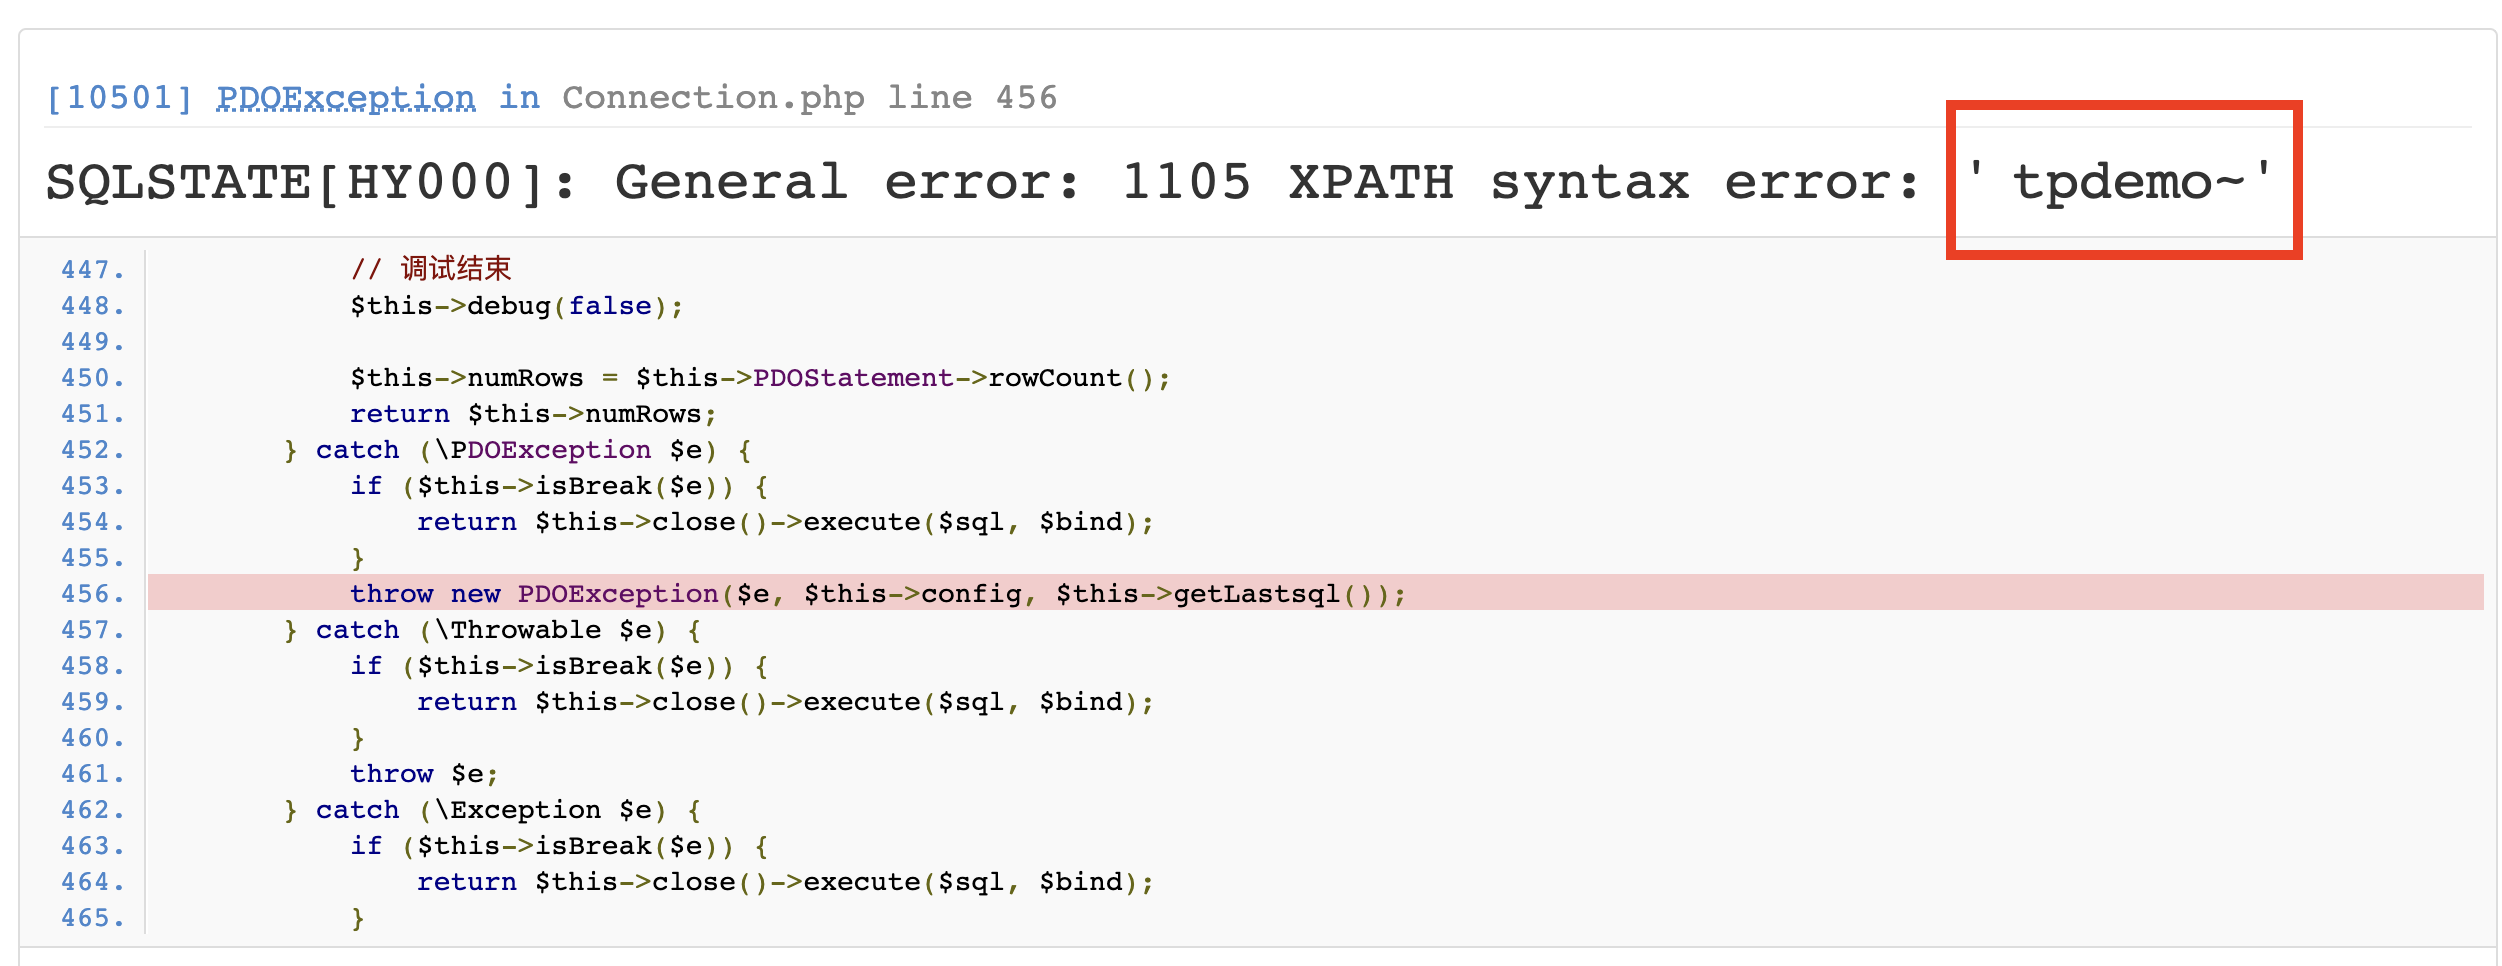Click the 'throw $e;' code line
The image size is (2502, 966).
pos(424,774)
